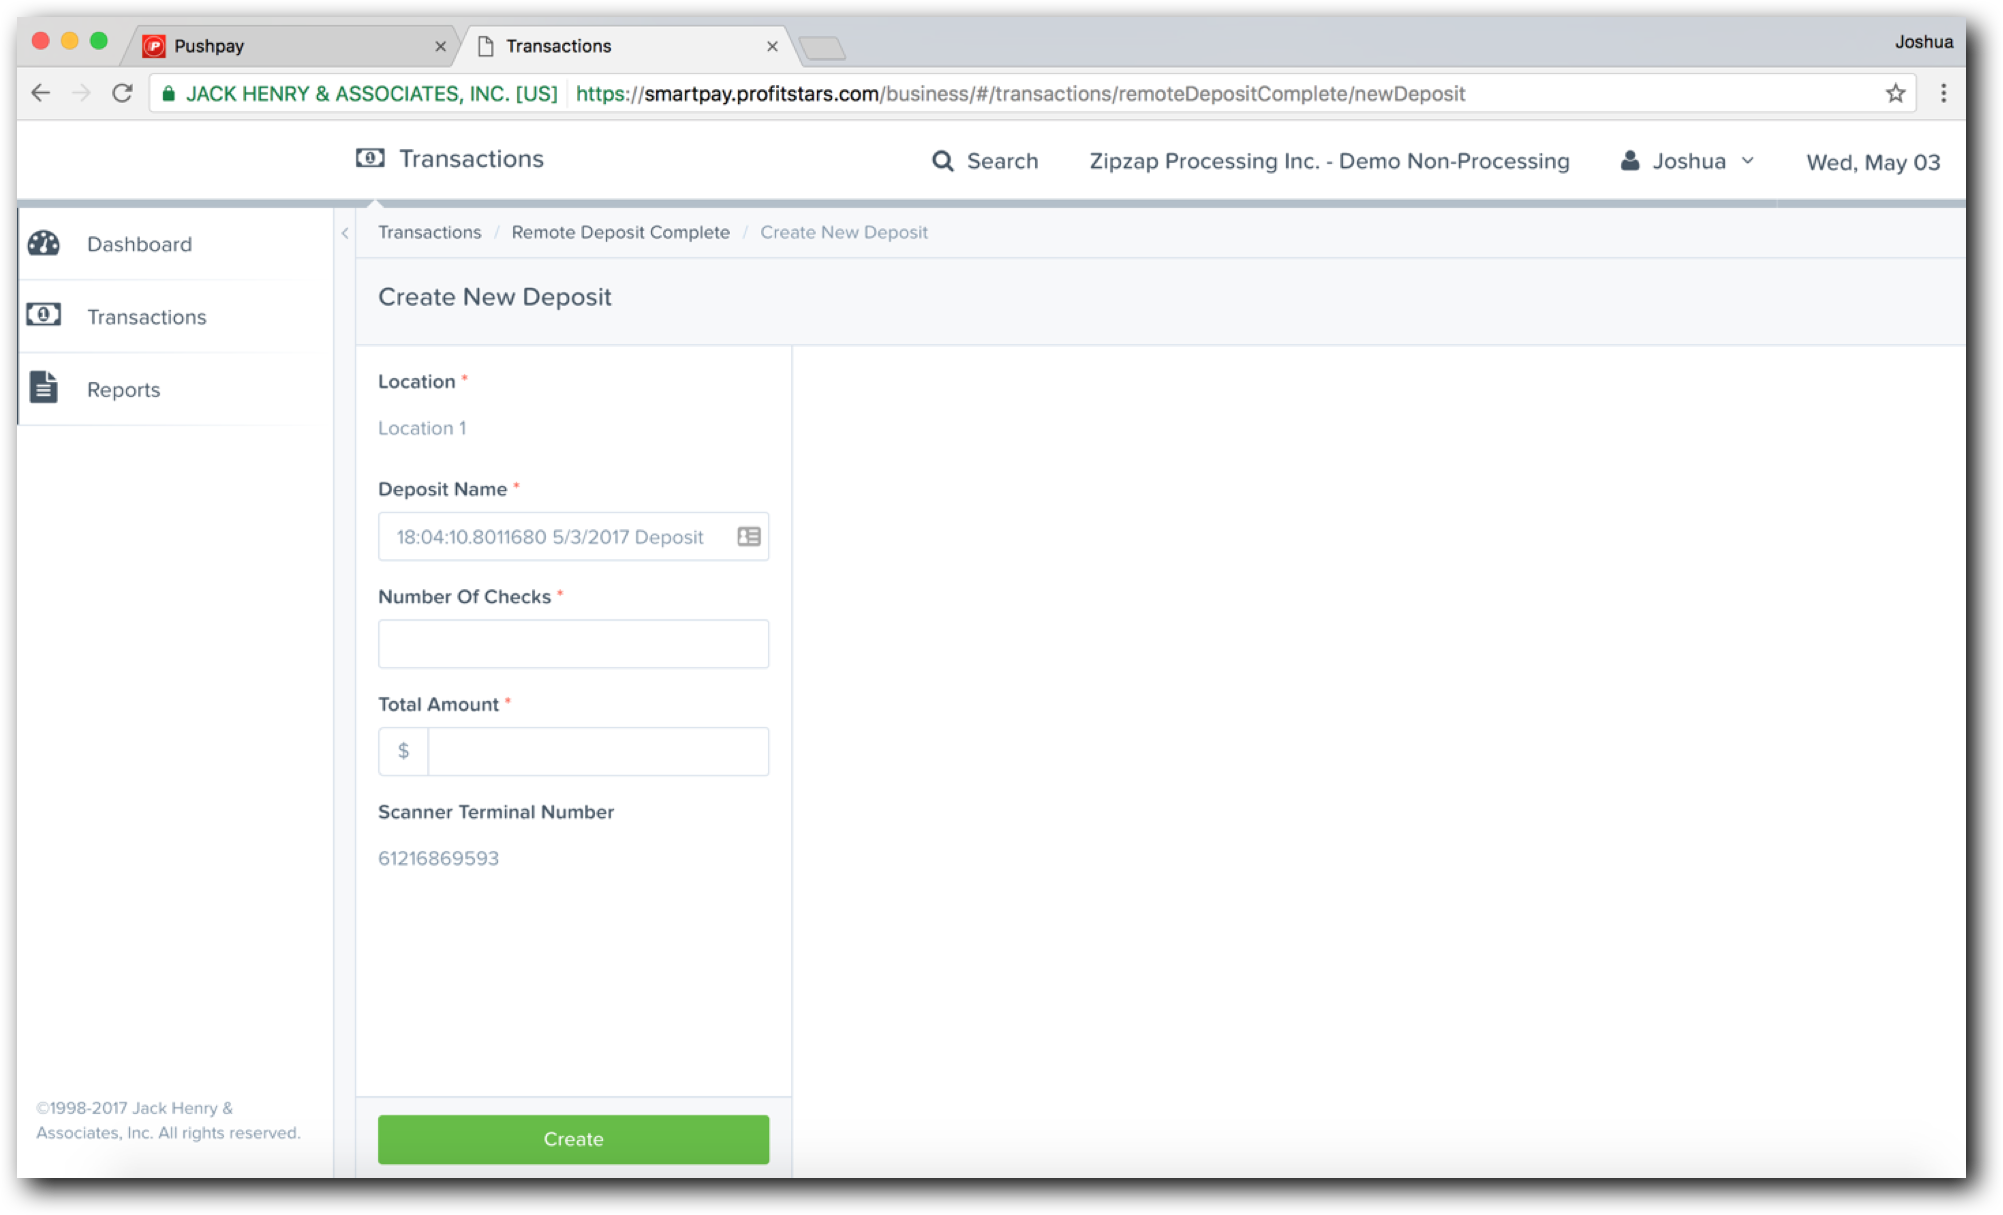The width and height of the screenshot is (2003, 1215).
Task: Click the Transactions banknote icon in sidebar
Action: coord(44,315)
